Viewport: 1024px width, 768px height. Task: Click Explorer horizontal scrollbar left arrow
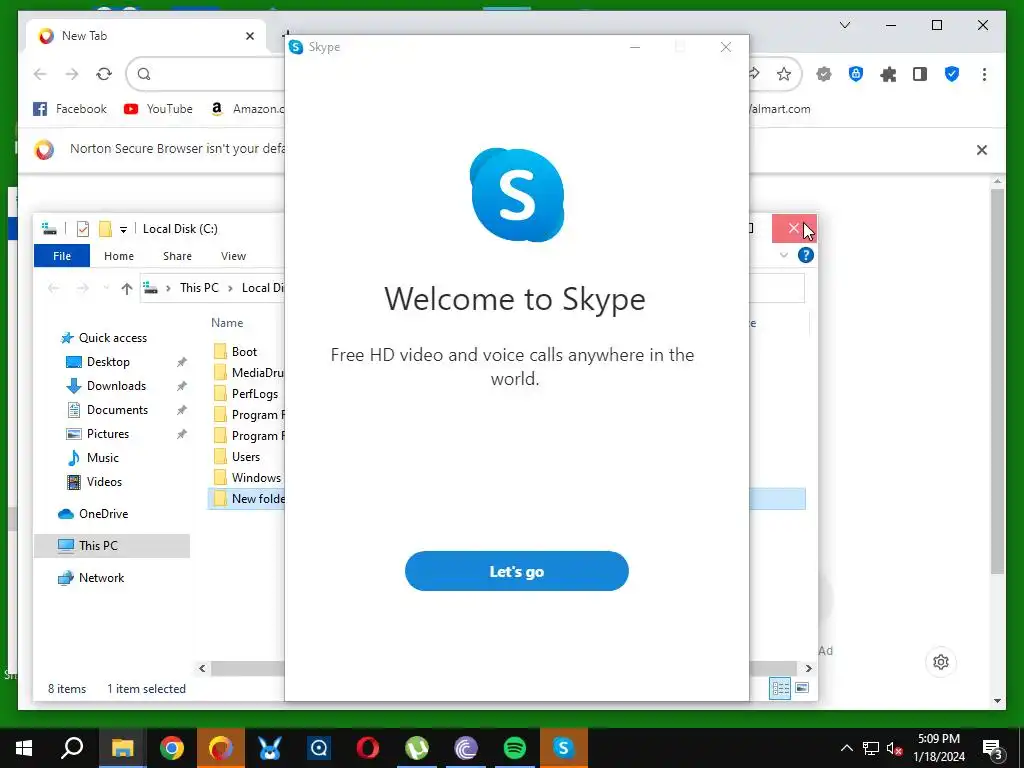coord(202,668)
